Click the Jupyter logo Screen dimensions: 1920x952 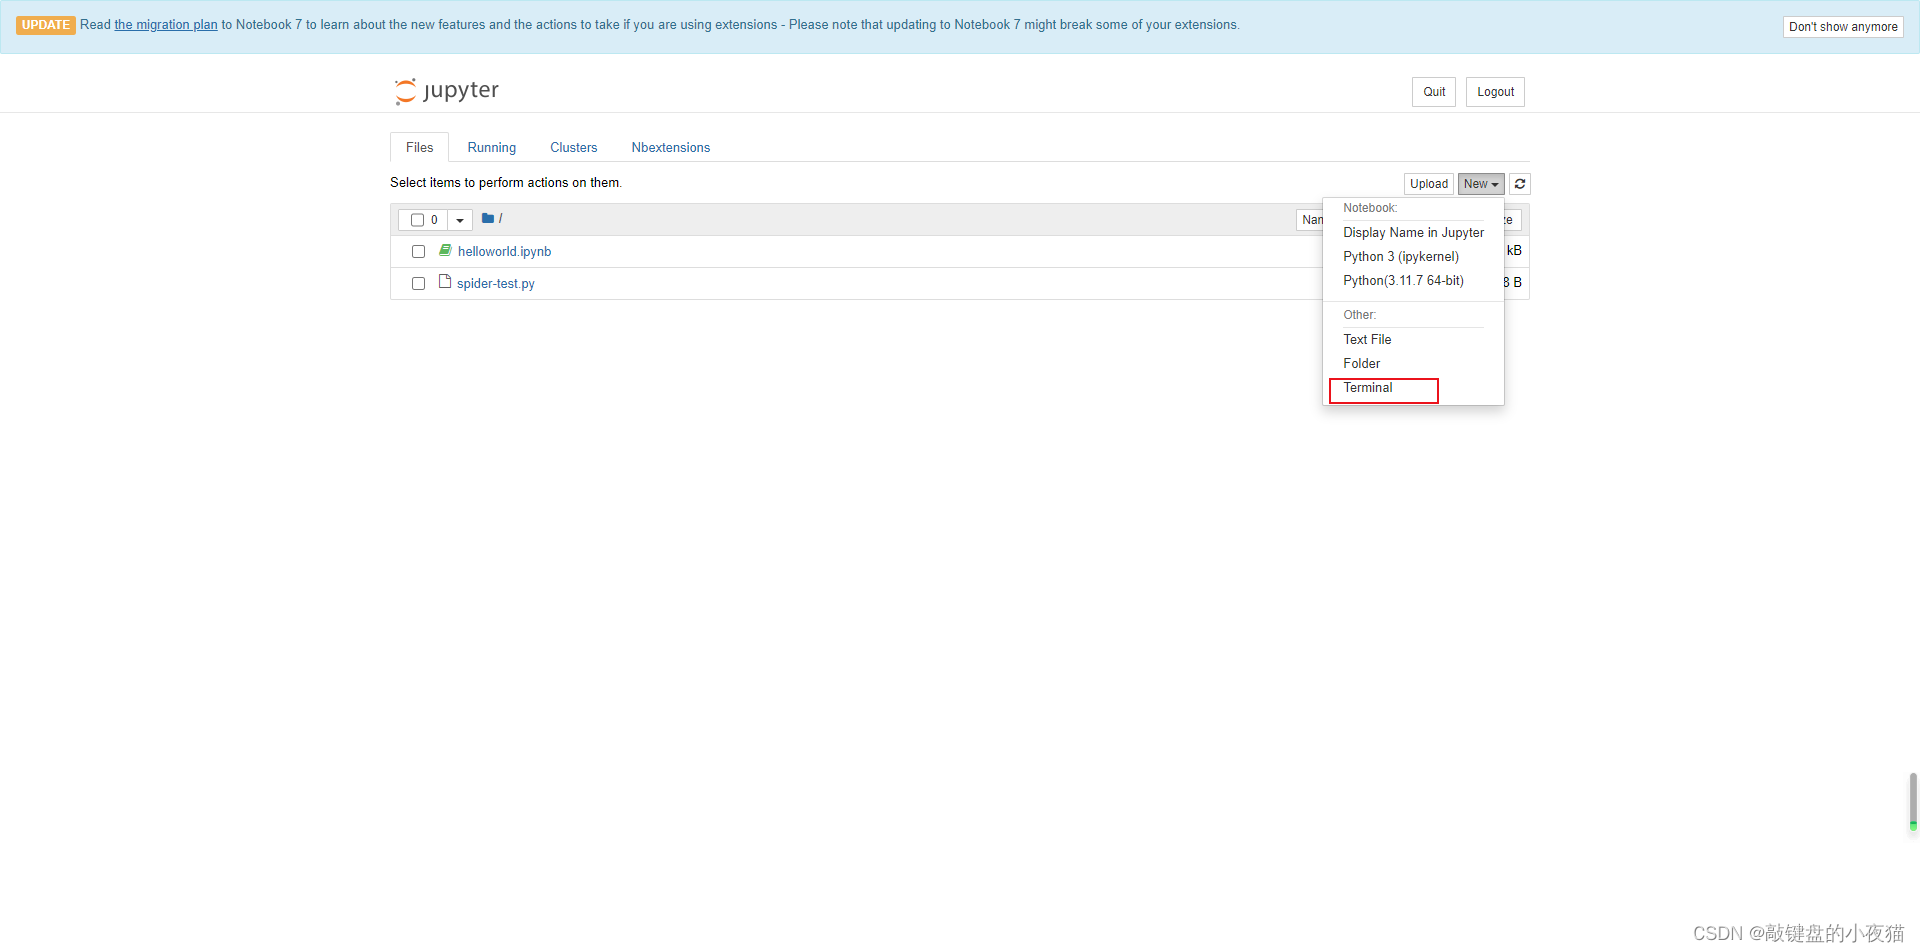(446, 91)
